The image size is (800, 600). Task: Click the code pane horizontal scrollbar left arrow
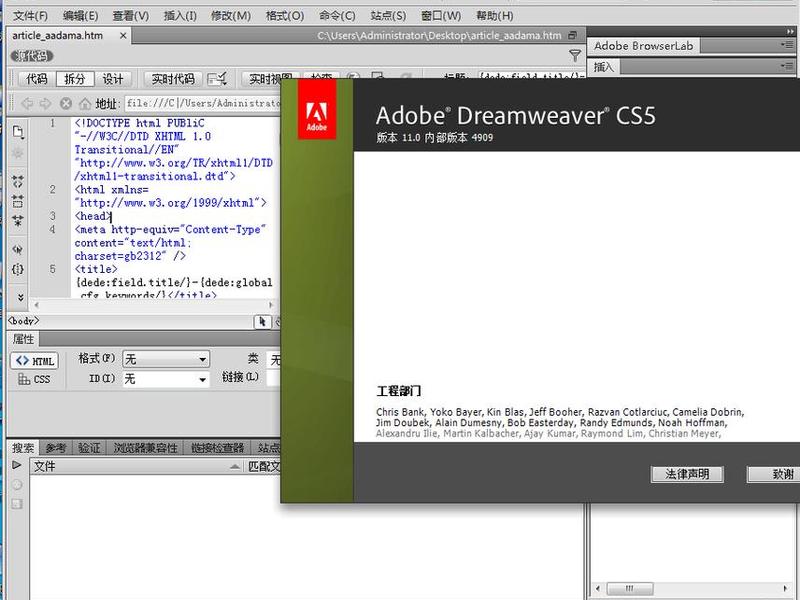click(36, 305)
